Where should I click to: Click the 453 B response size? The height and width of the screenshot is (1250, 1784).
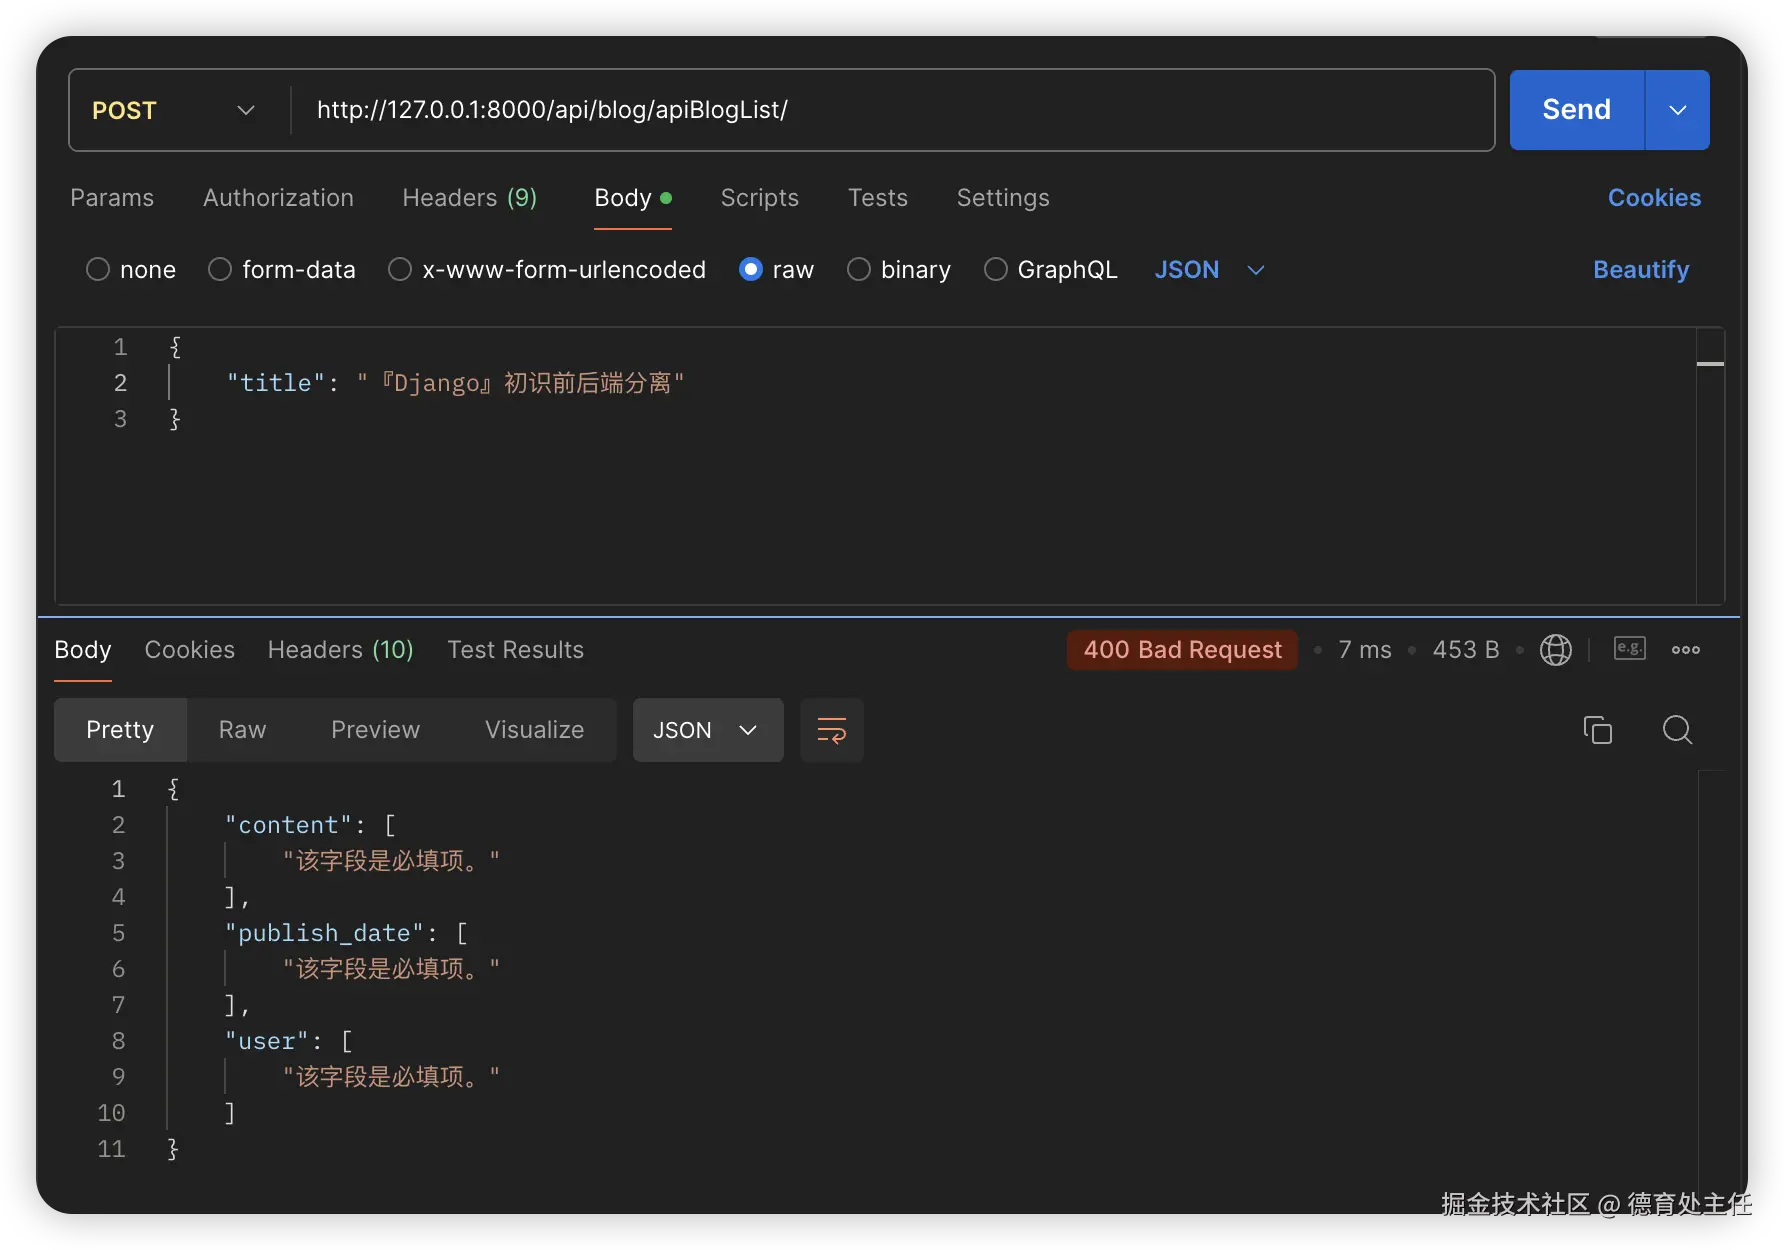(1466, 650)
